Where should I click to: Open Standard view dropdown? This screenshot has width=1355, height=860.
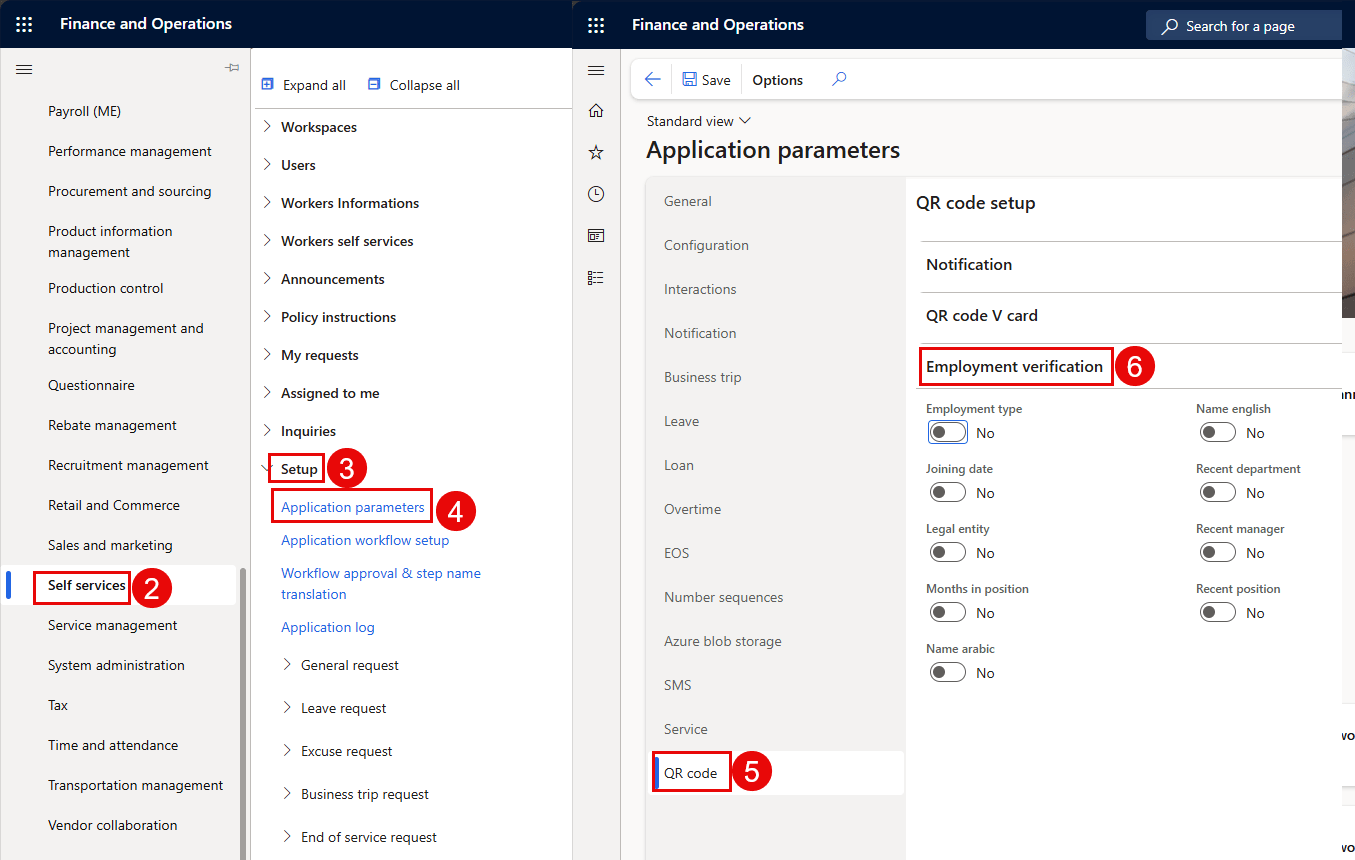click(x=698, y=121)
